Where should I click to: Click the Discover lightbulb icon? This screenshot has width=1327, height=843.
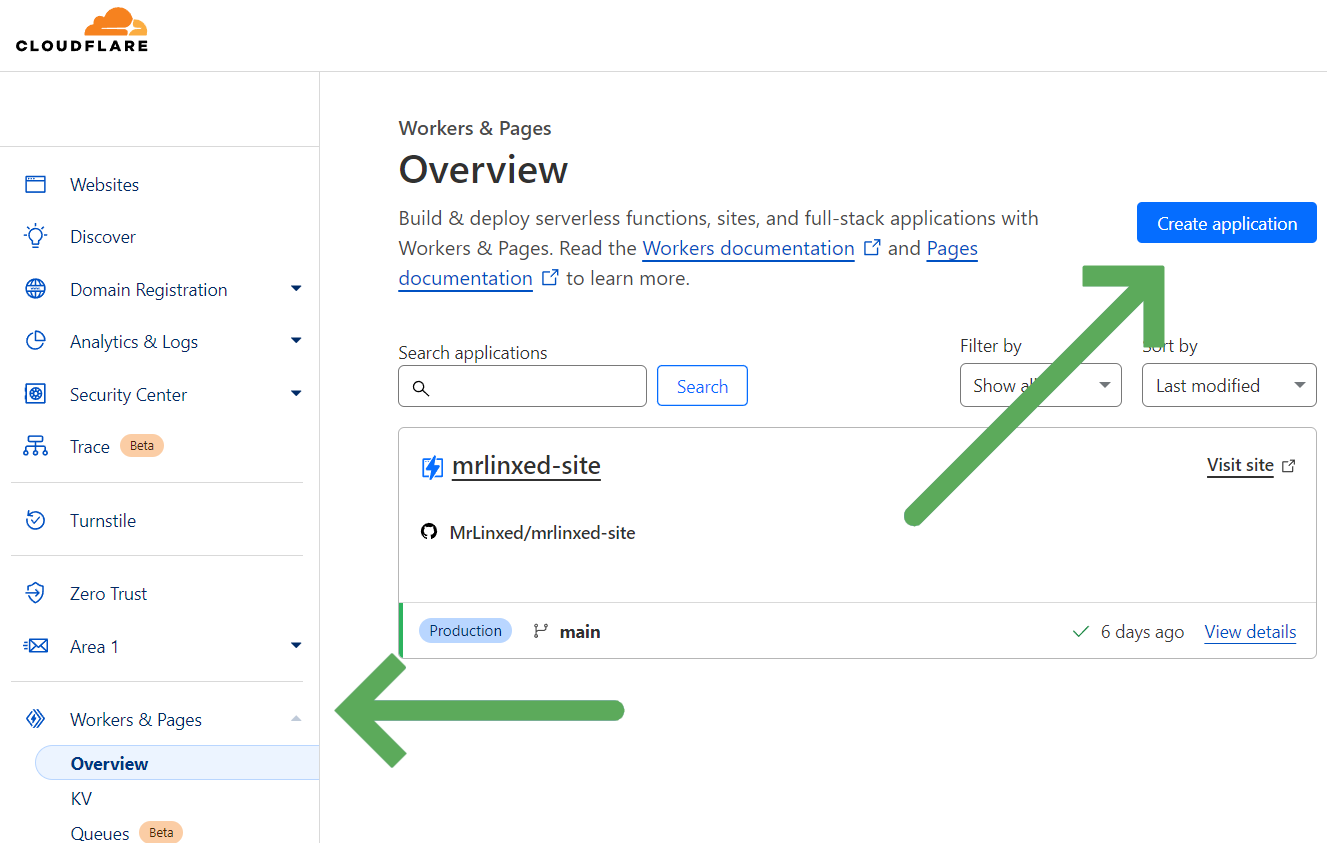(35, 236)
